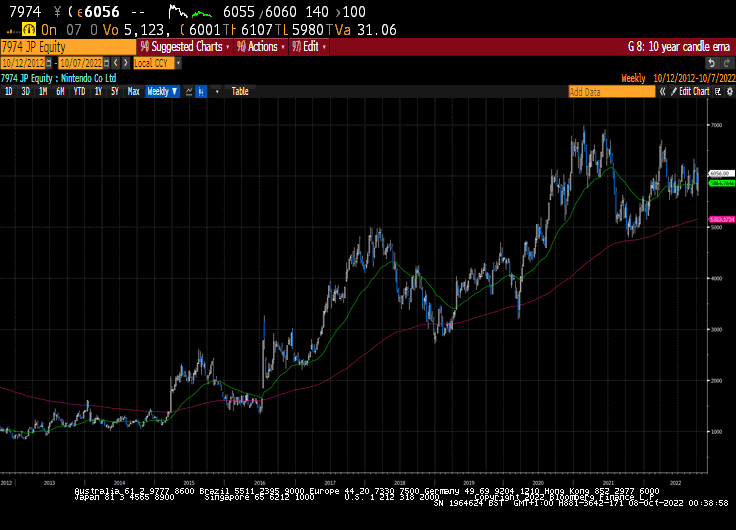The image size is (736, 530).
Task: Select the 1D range tab
Action: 8,92
